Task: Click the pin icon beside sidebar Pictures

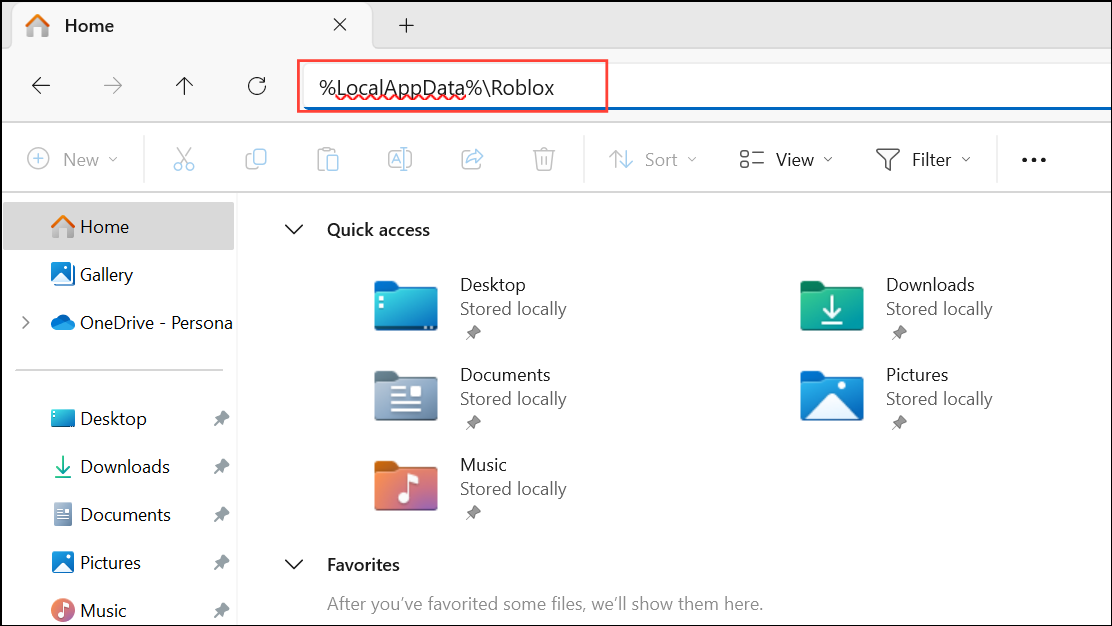Action: click(x=221, y=563)
